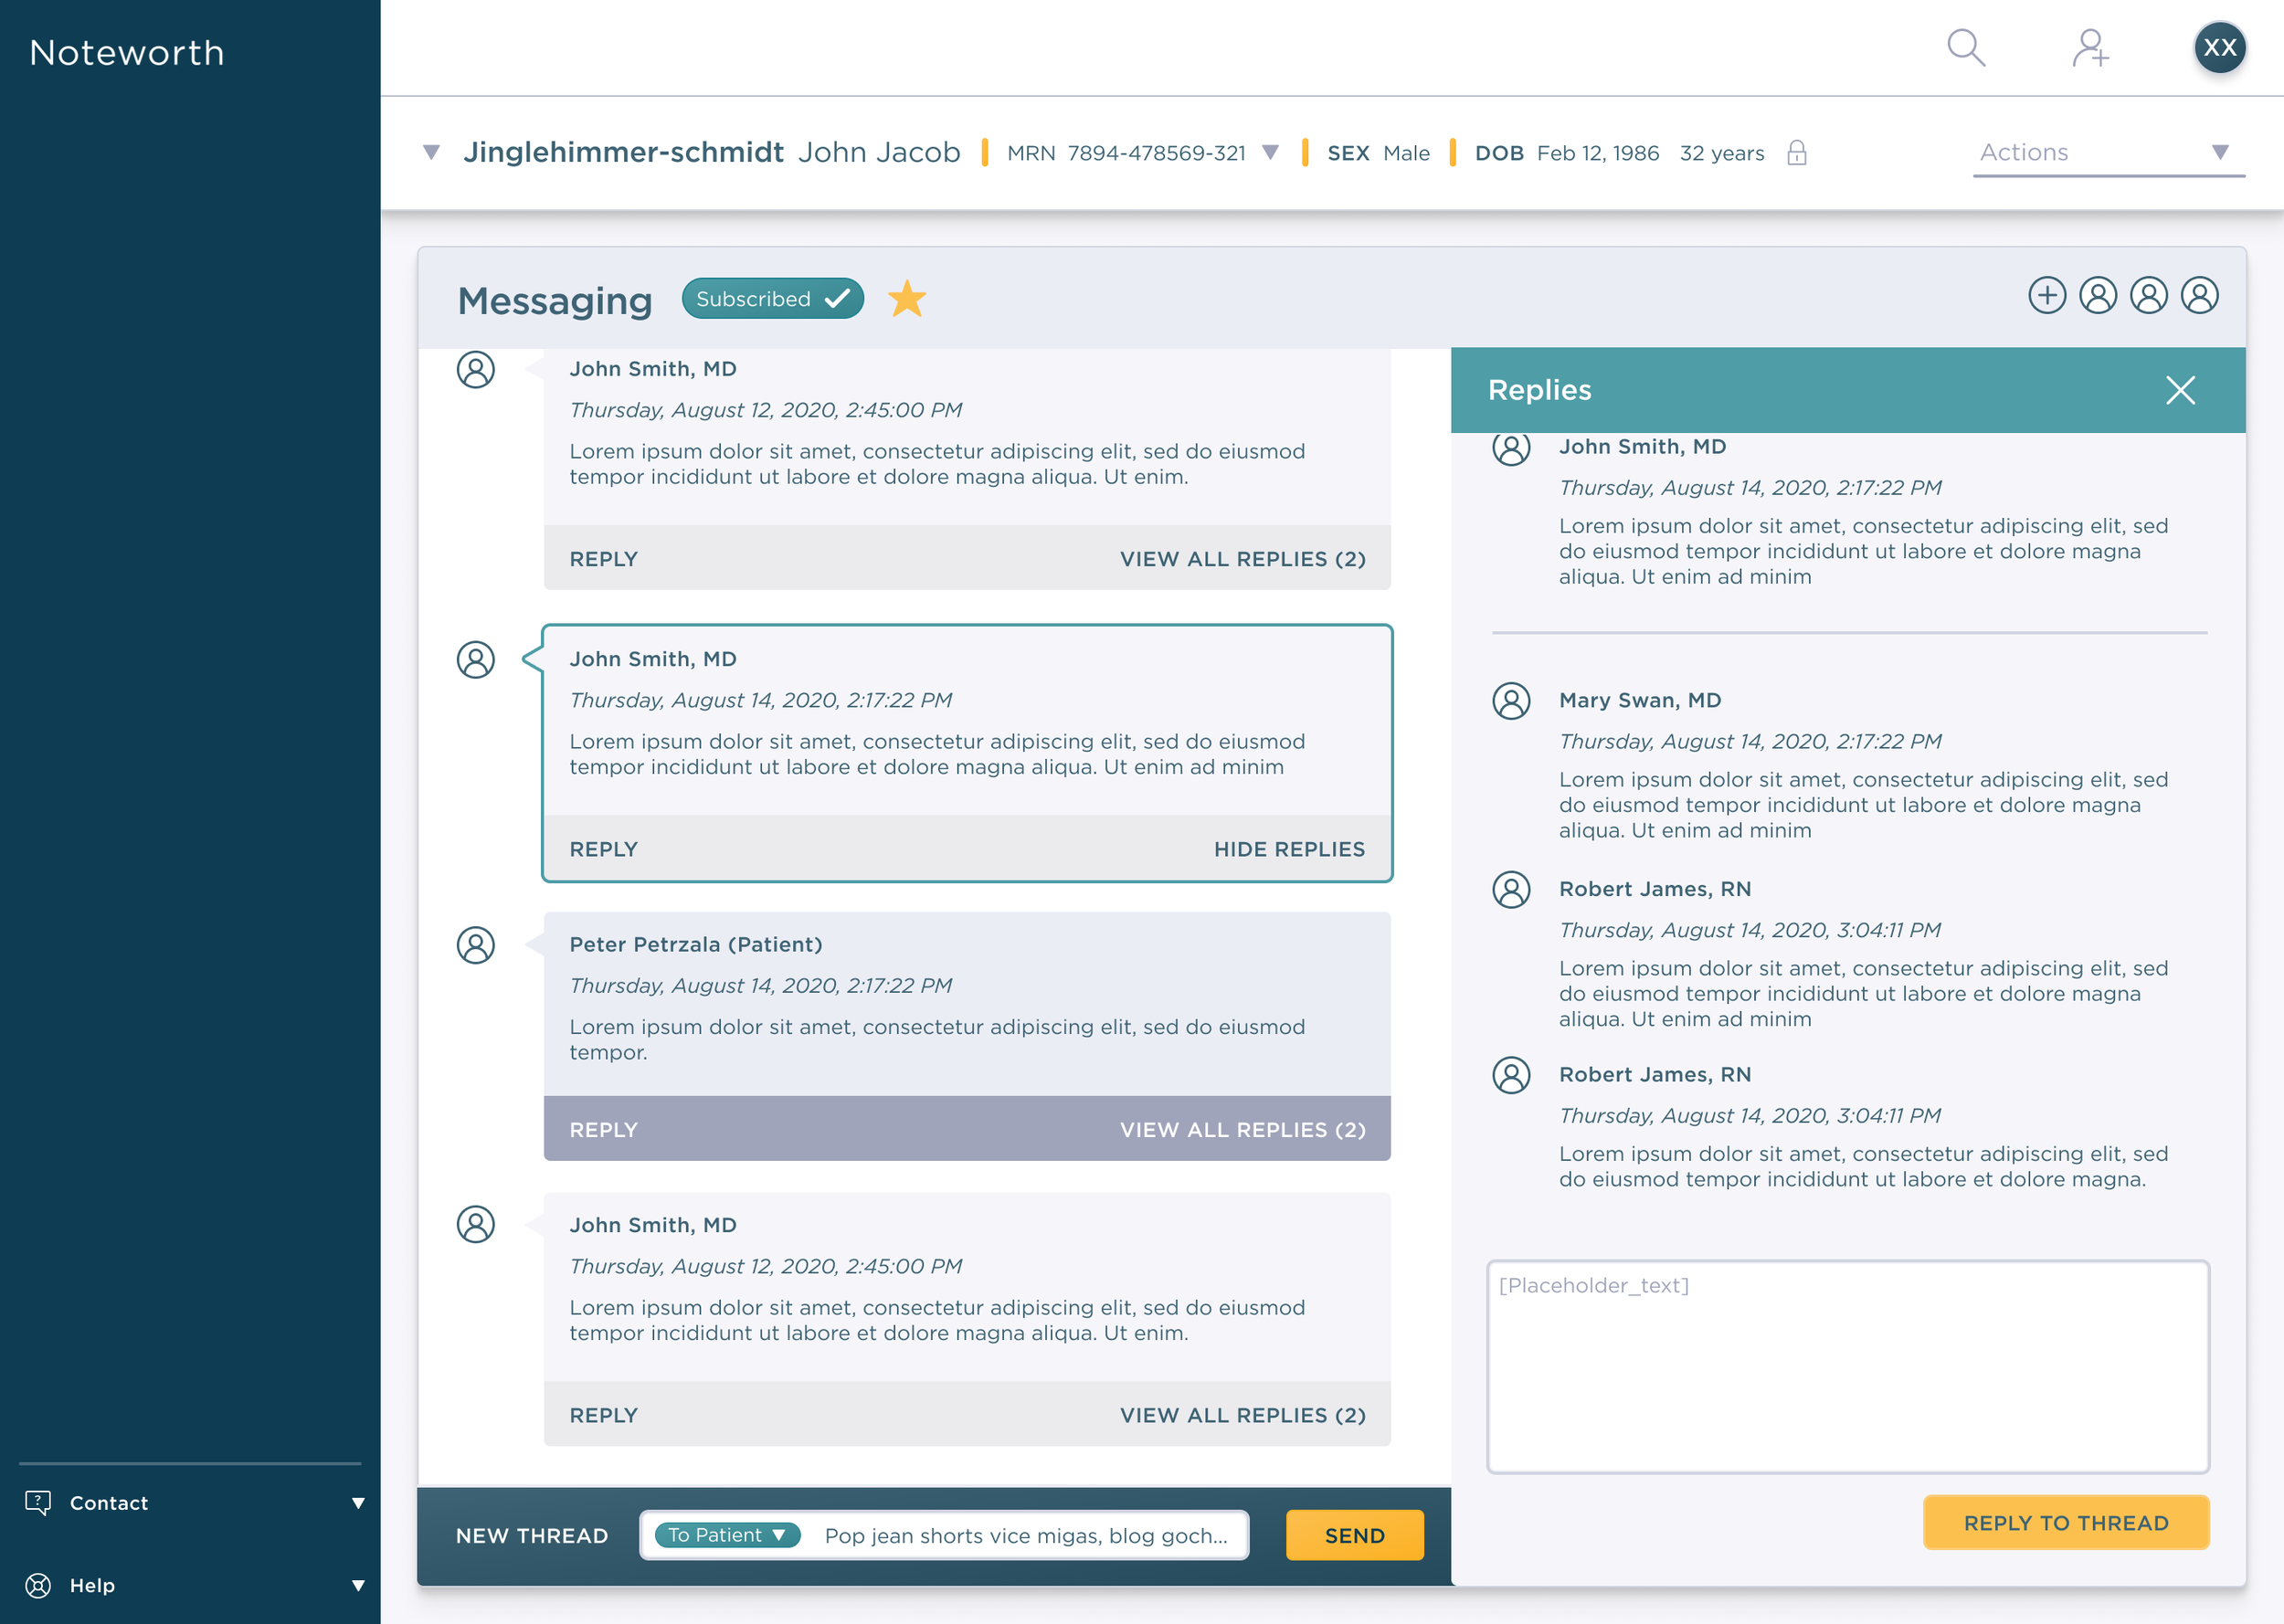Click the placeholder reply text area
2284x1624 pixels.
tap(1848, 1366)
